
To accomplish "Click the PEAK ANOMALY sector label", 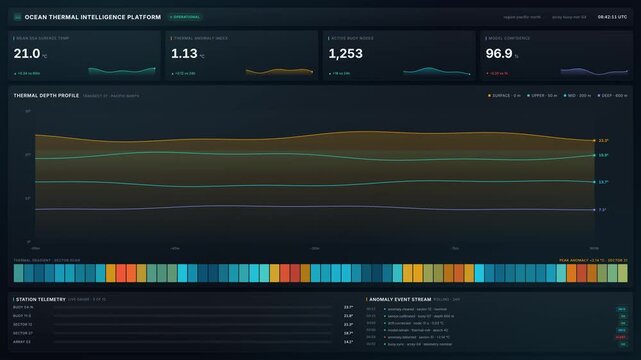I will pyautogui.click(x=593, y=260).
